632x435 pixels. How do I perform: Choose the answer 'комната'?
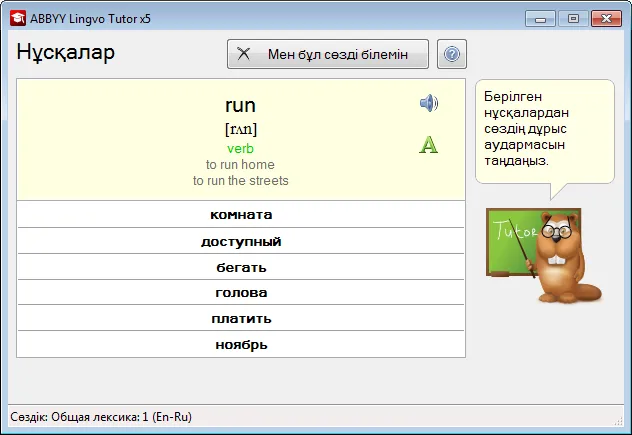241,214
